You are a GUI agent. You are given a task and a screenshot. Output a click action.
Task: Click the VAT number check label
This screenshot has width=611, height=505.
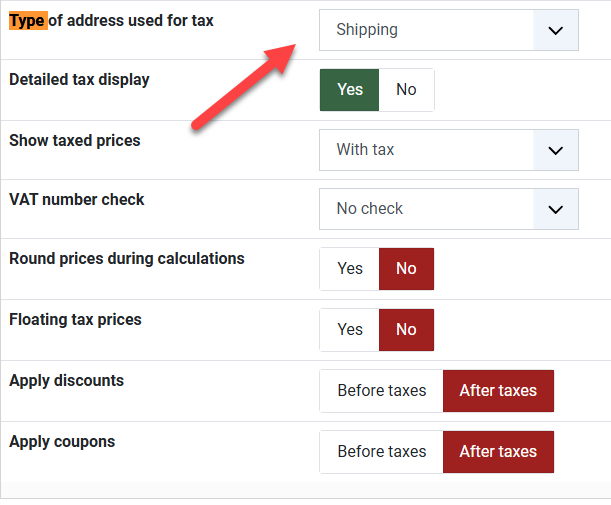pos(77,200)
